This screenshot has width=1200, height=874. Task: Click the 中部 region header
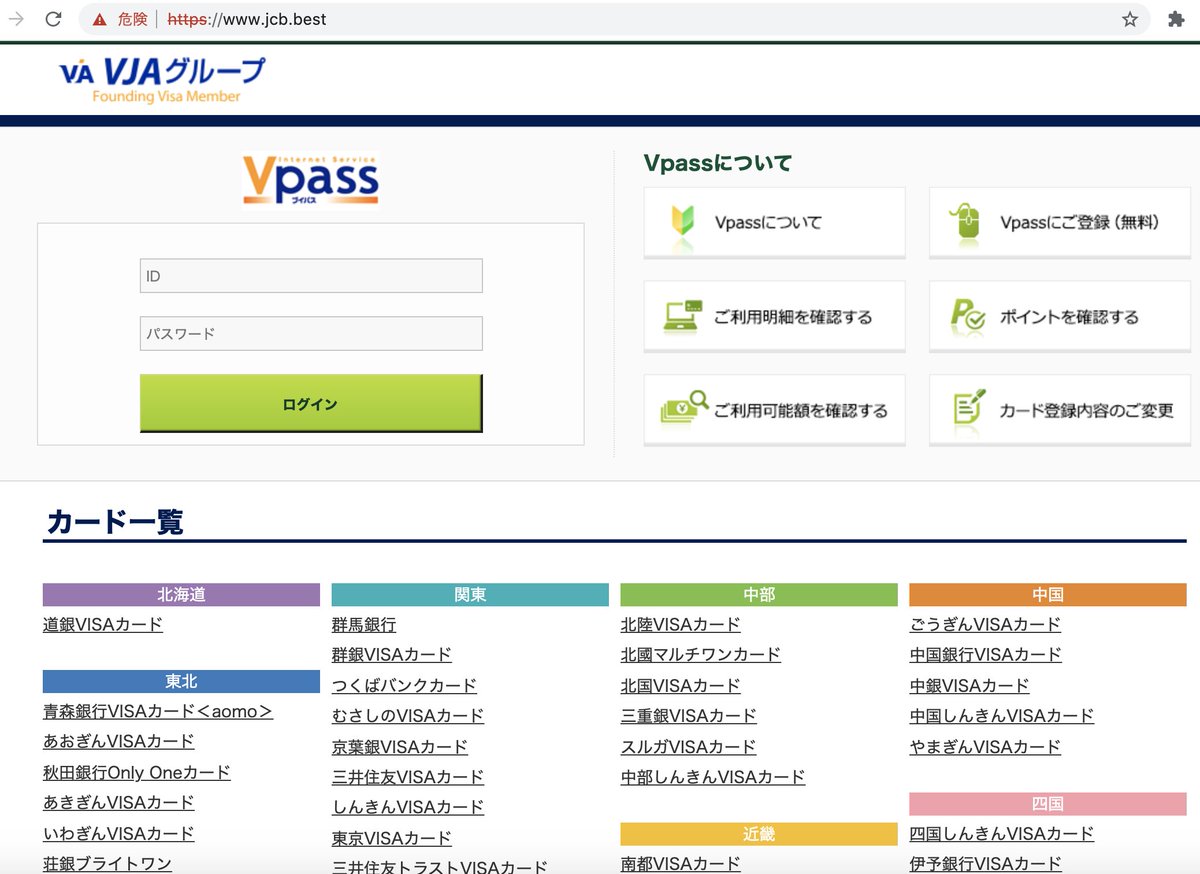(x=759, y=594)
